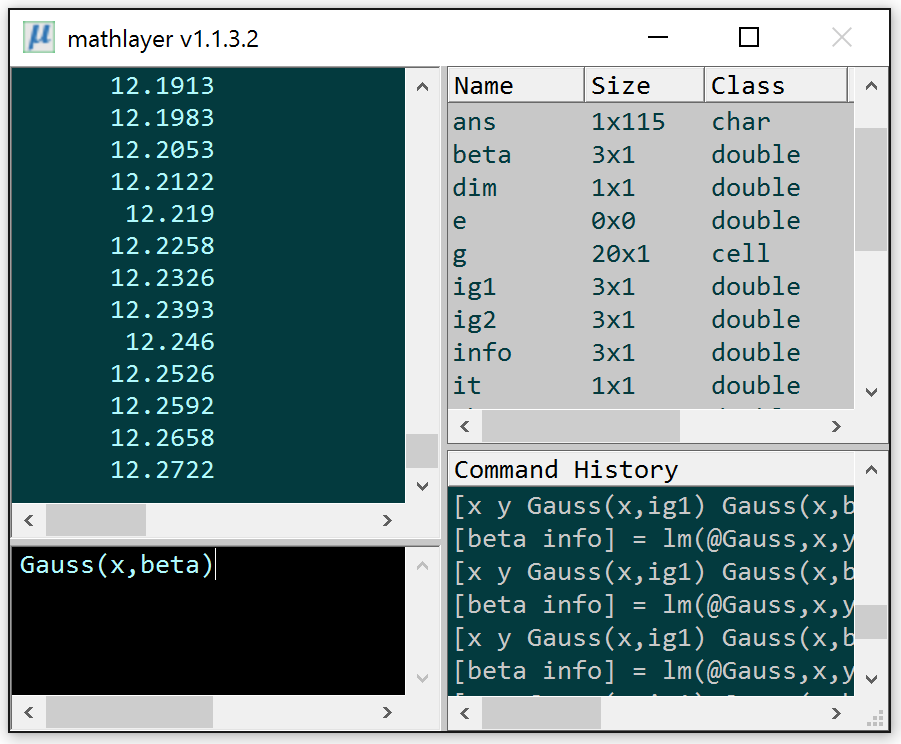Select the 12.2526 output value
Image resolution: width=901 pixels, height=744 pixels.
(162, 374)
